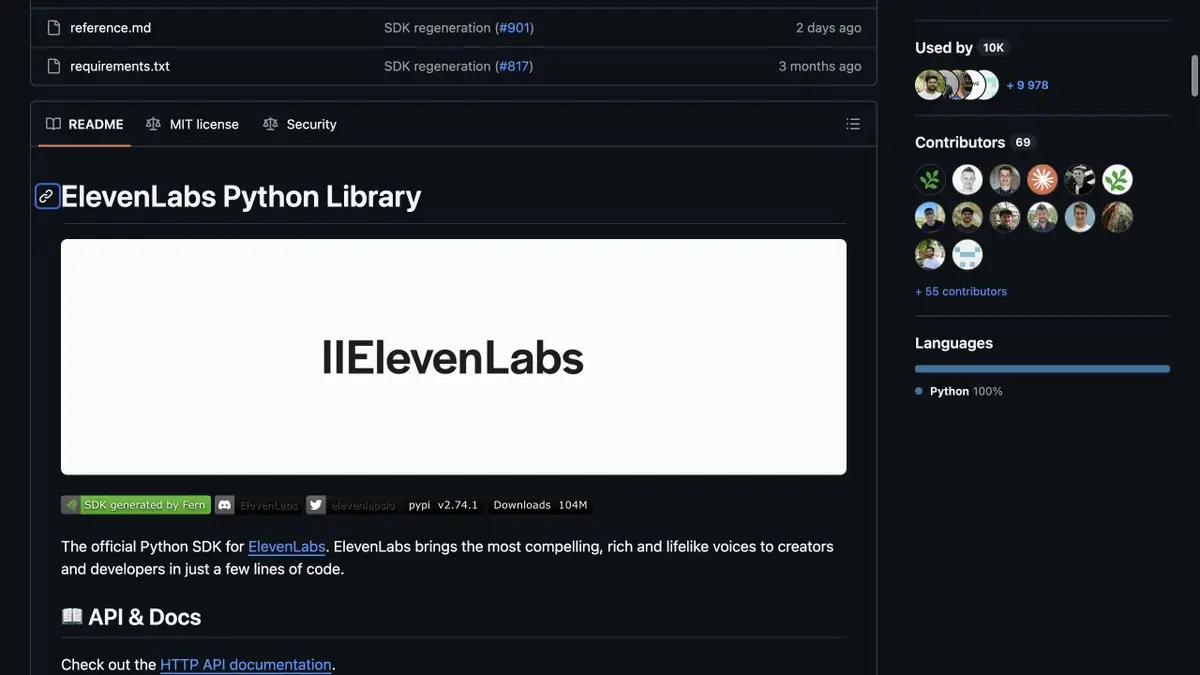Image resolution: width=1200 pixels, height=675 pixels.
Task: Click the file icon beside requirements.txt
Action: (x=54, y=66)
